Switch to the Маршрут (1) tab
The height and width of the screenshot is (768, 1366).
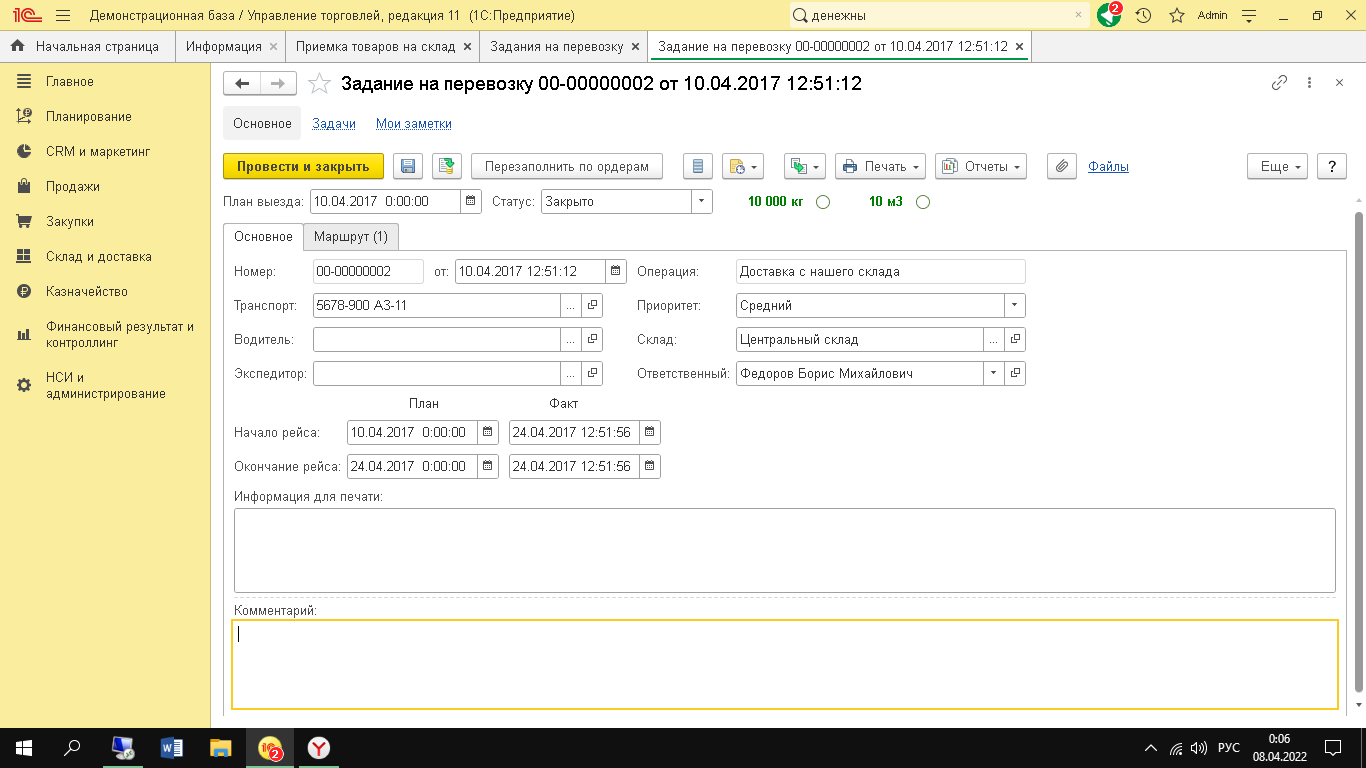pyautogui.click(x=350, y=237)
